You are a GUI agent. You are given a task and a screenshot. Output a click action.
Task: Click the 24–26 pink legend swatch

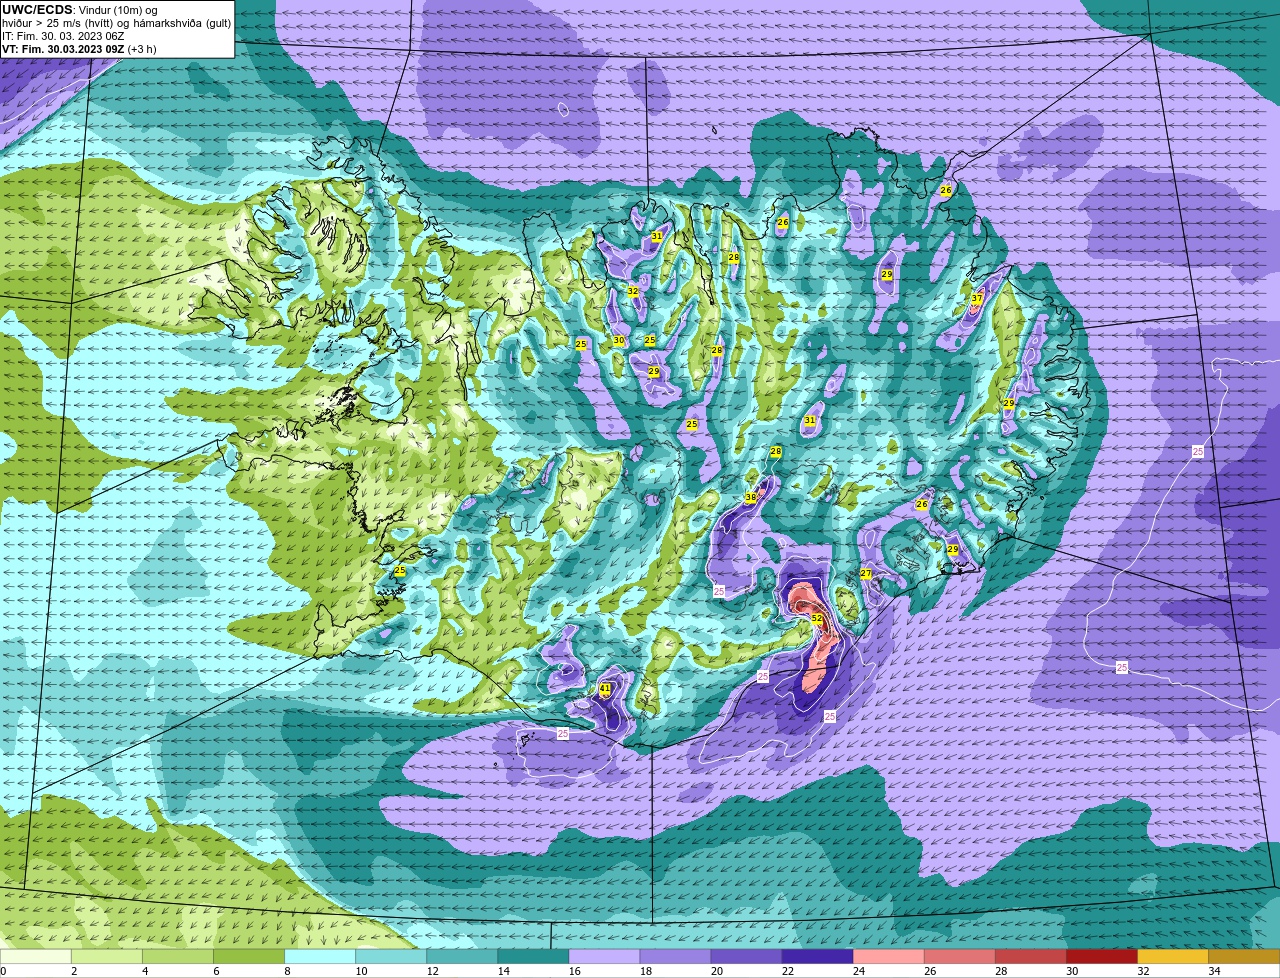(x=888, y=957)
